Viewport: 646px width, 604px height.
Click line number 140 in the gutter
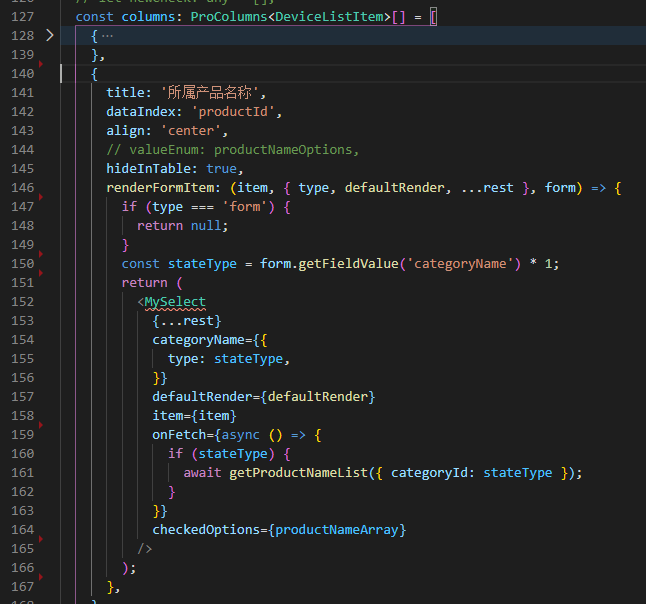[x=23, y=74]
